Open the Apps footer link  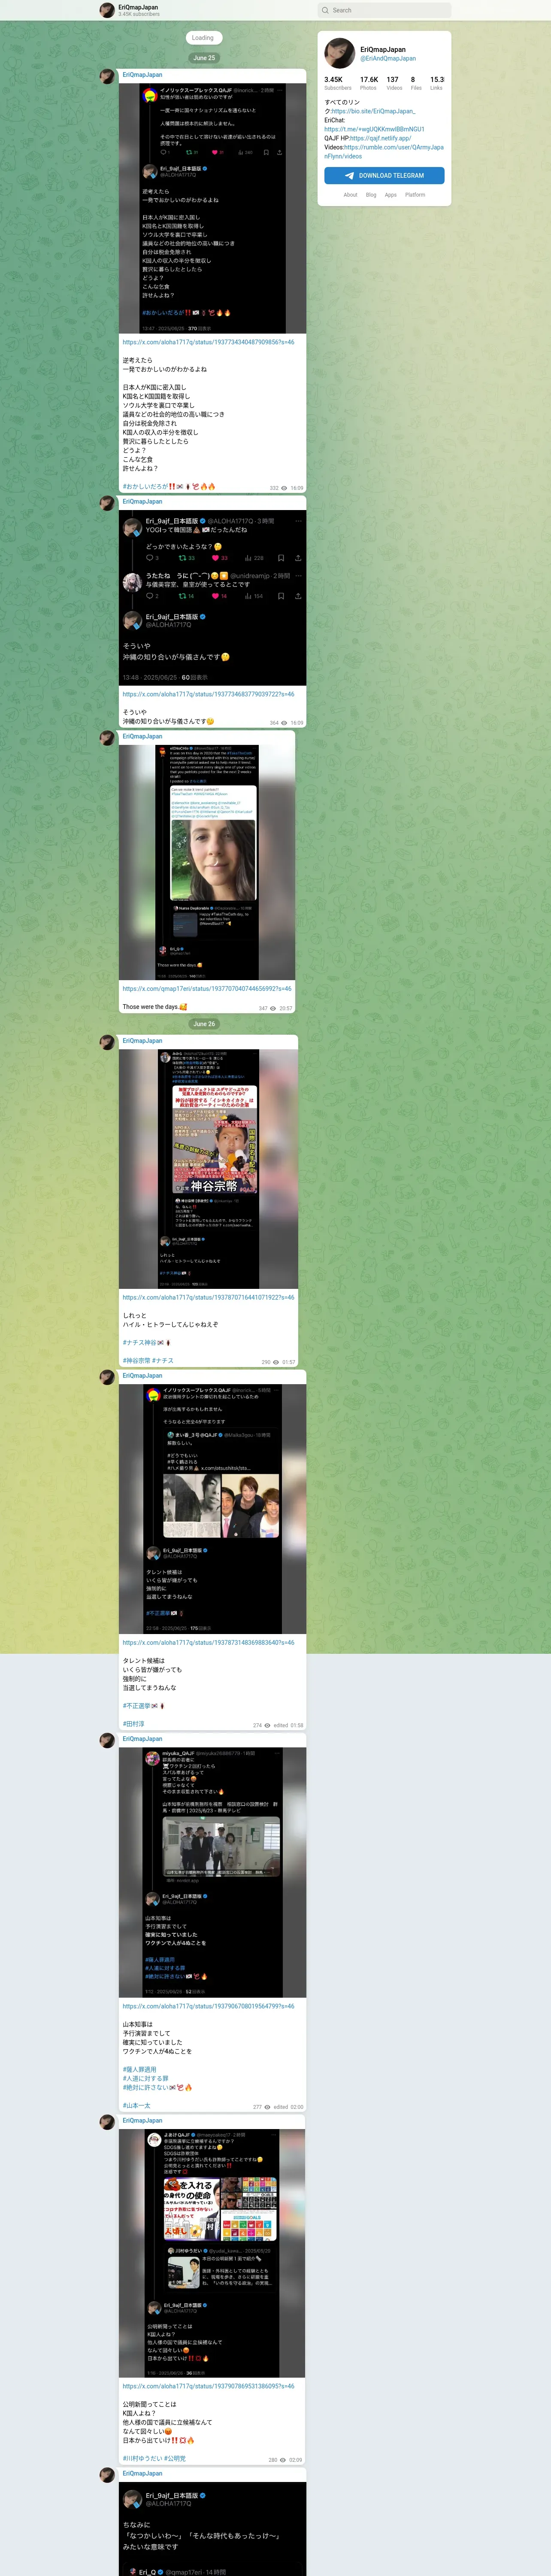pyautogui.click(x=390, y=195)
